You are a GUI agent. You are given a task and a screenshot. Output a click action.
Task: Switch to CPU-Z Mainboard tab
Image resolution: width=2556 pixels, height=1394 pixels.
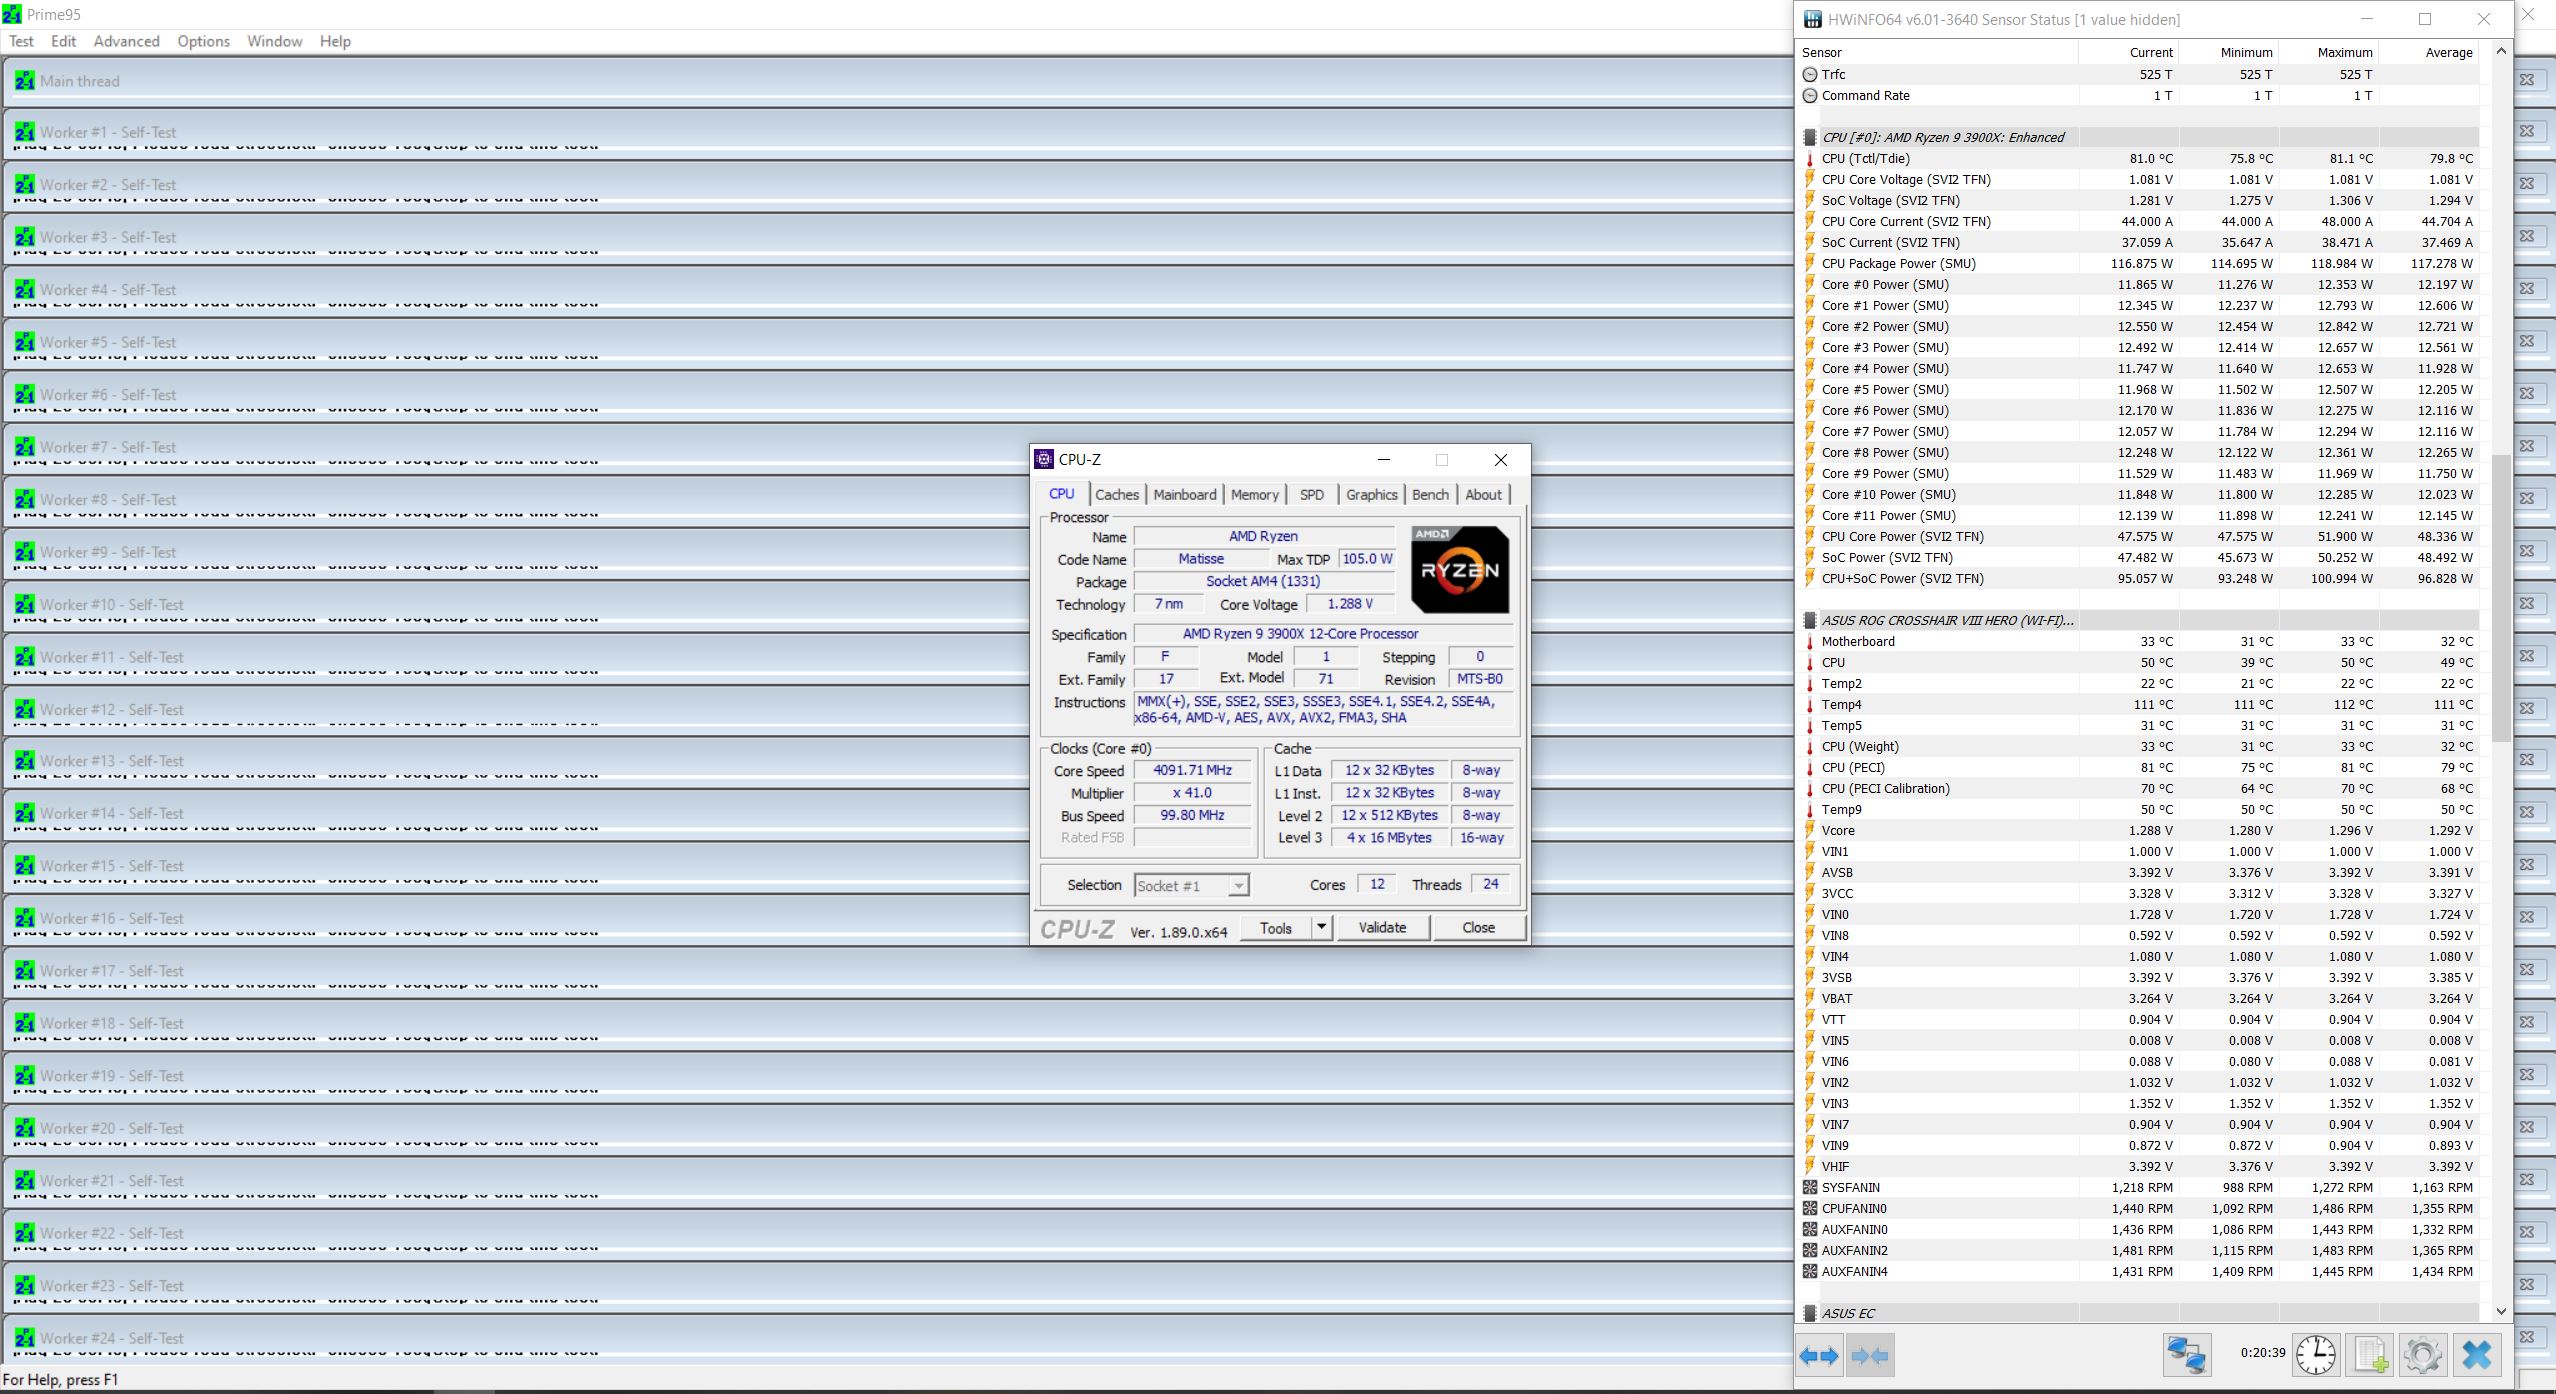click(1184, 494)
